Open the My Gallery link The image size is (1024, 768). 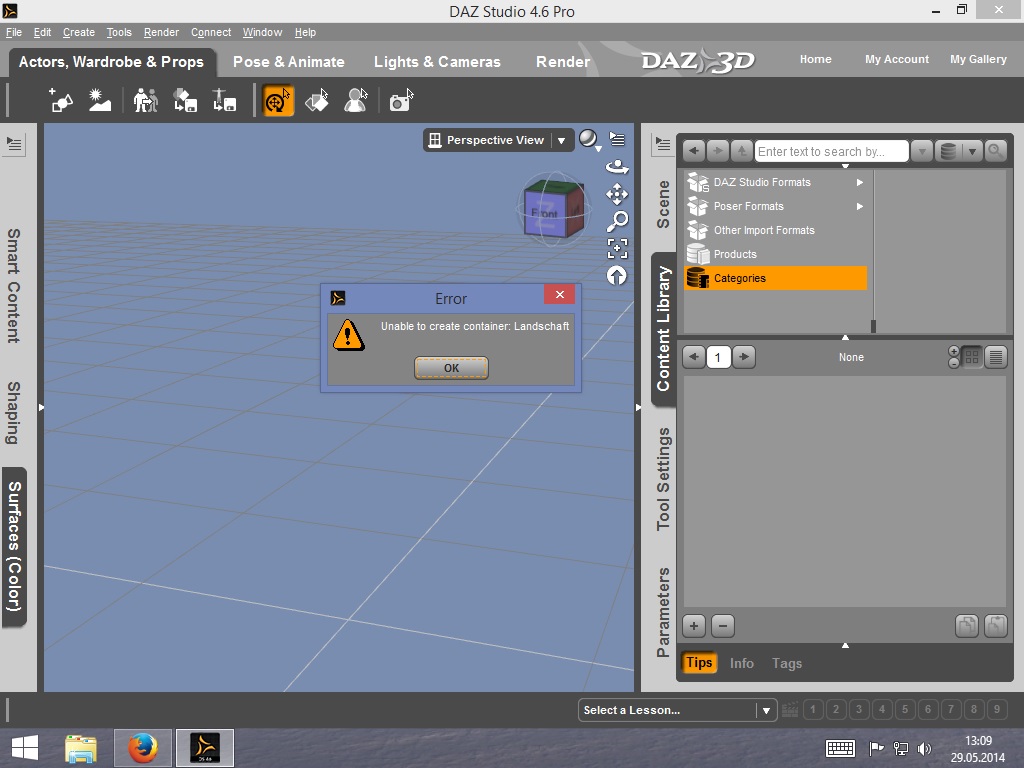point(978,59)
